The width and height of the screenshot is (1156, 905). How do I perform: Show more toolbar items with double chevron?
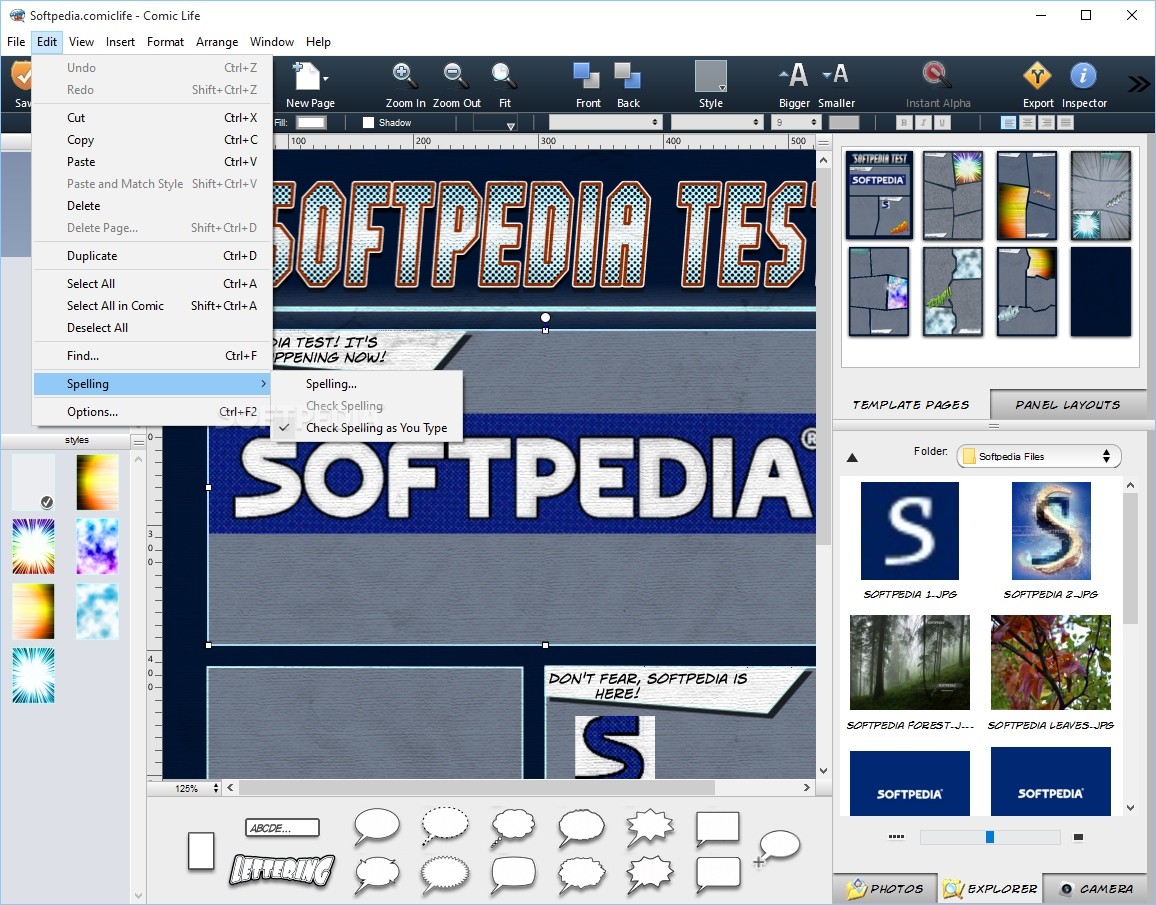1139,83
